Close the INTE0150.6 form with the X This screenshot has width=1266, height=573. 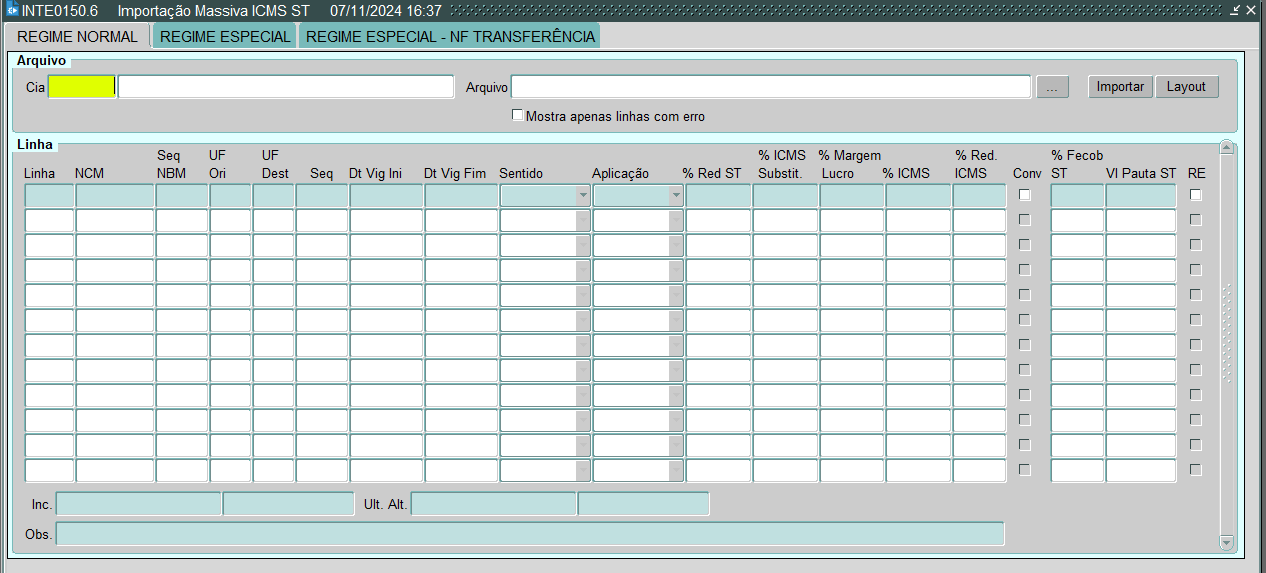tap(1252, 10)
